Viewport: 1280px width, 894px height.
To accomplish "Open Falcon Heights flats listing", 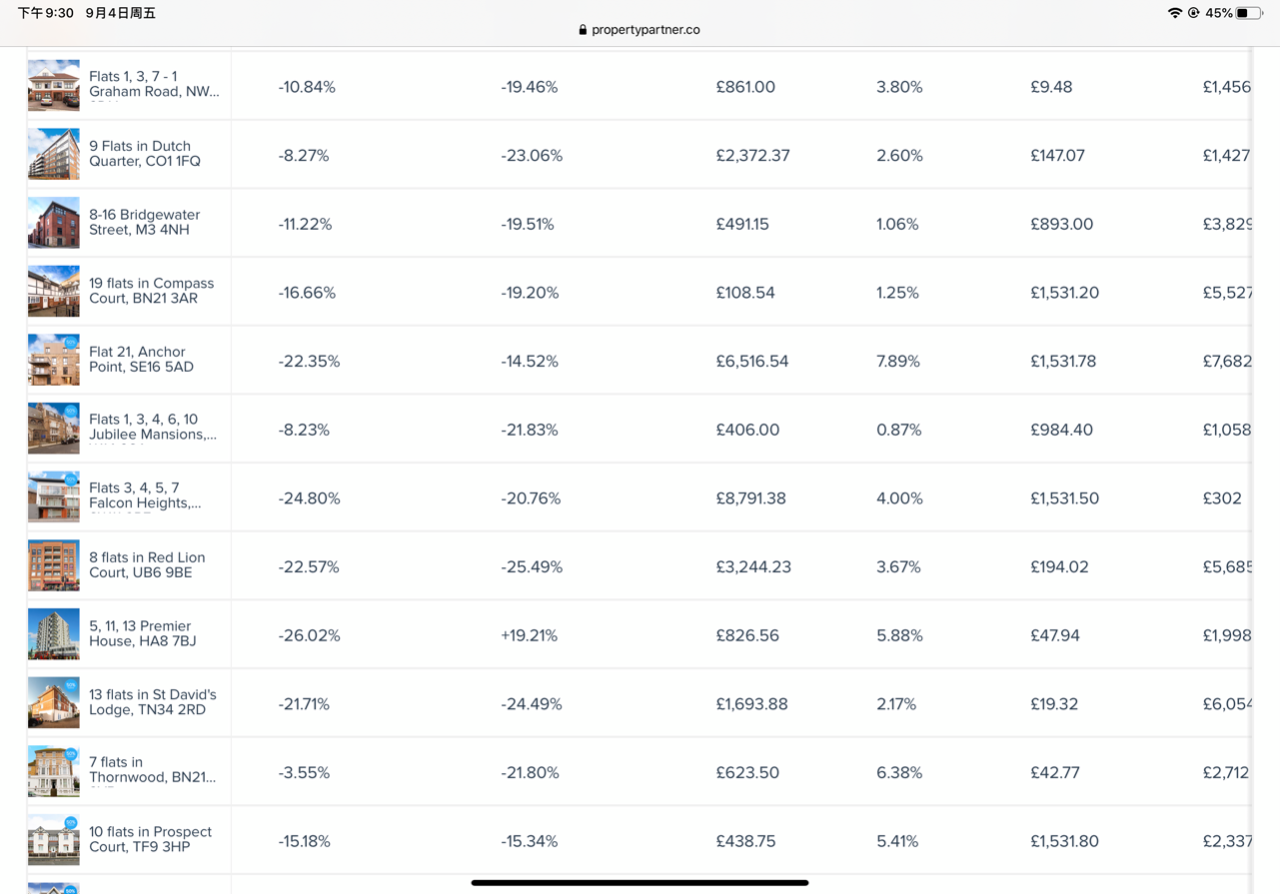I will coord(145,495).
